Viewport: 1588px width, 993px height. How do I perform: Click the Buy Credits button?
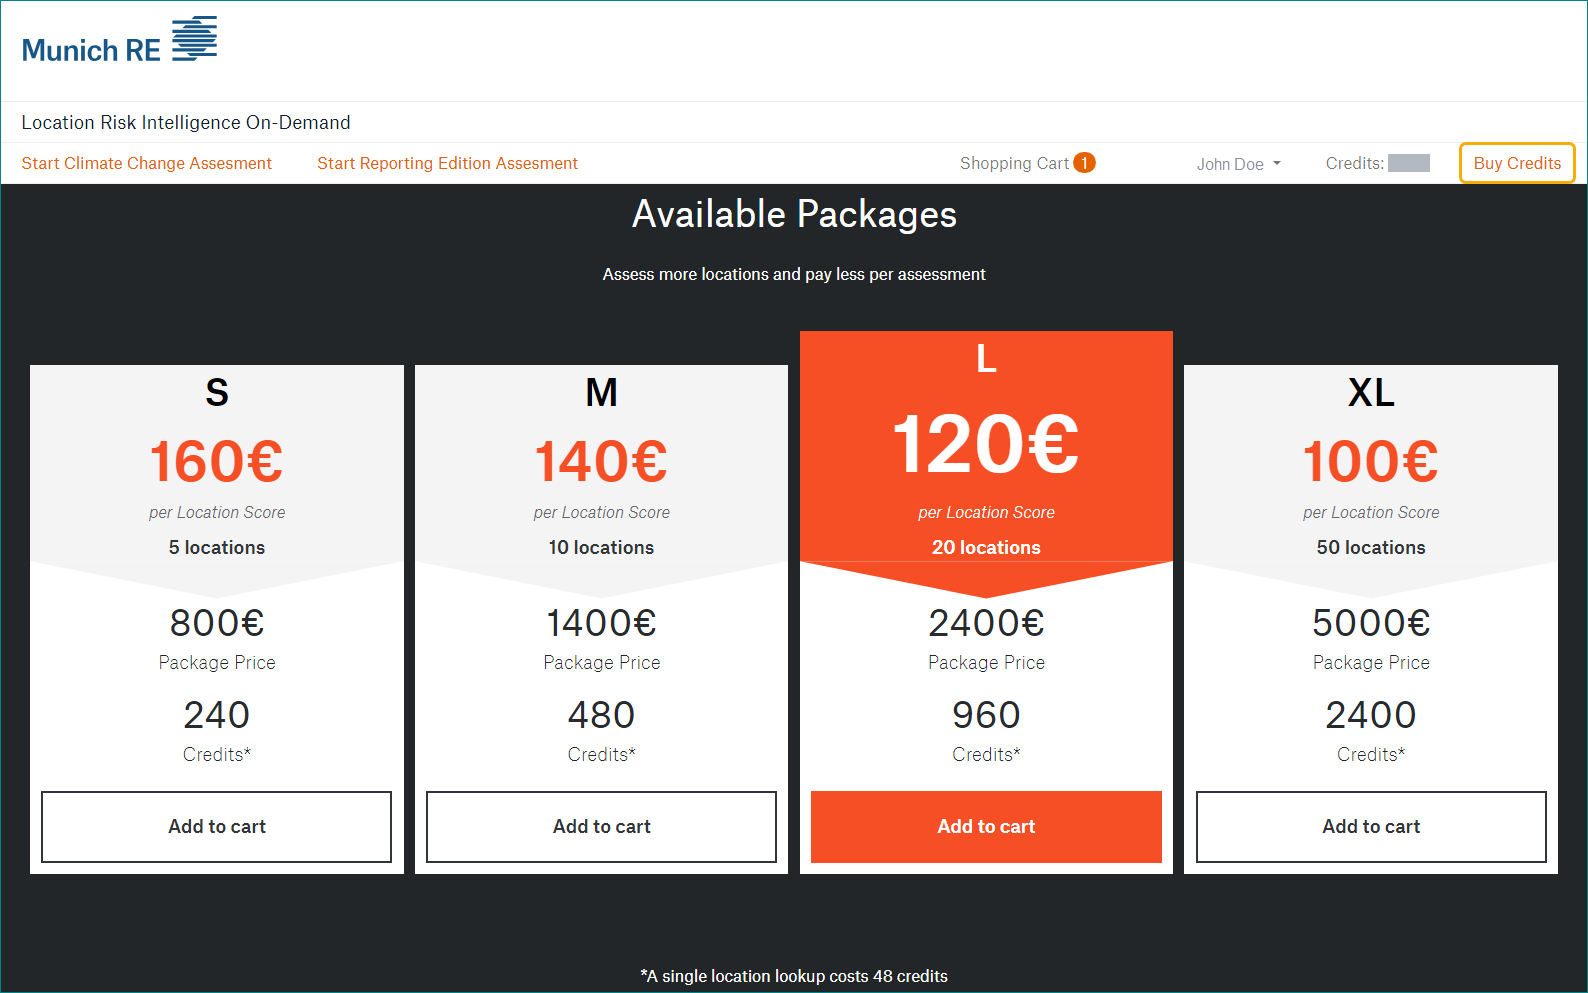tap(1517, 163)
